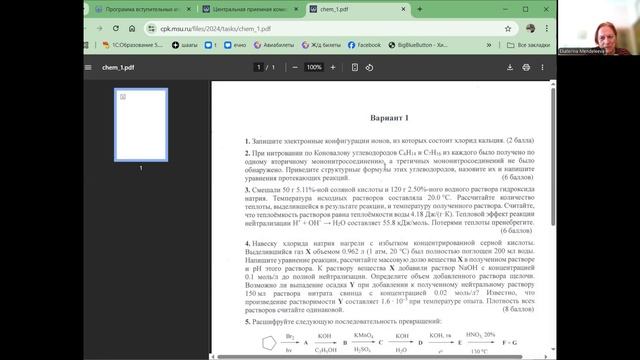
Task: Click the PDF page number field
Action: pos(258,67)
